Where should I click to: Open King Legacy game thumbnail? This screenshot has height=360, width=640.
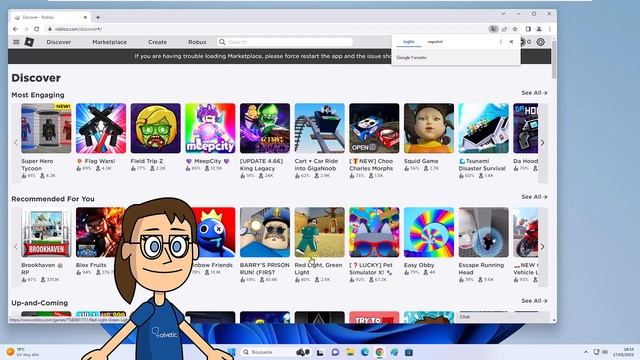(x=265, y=128)
